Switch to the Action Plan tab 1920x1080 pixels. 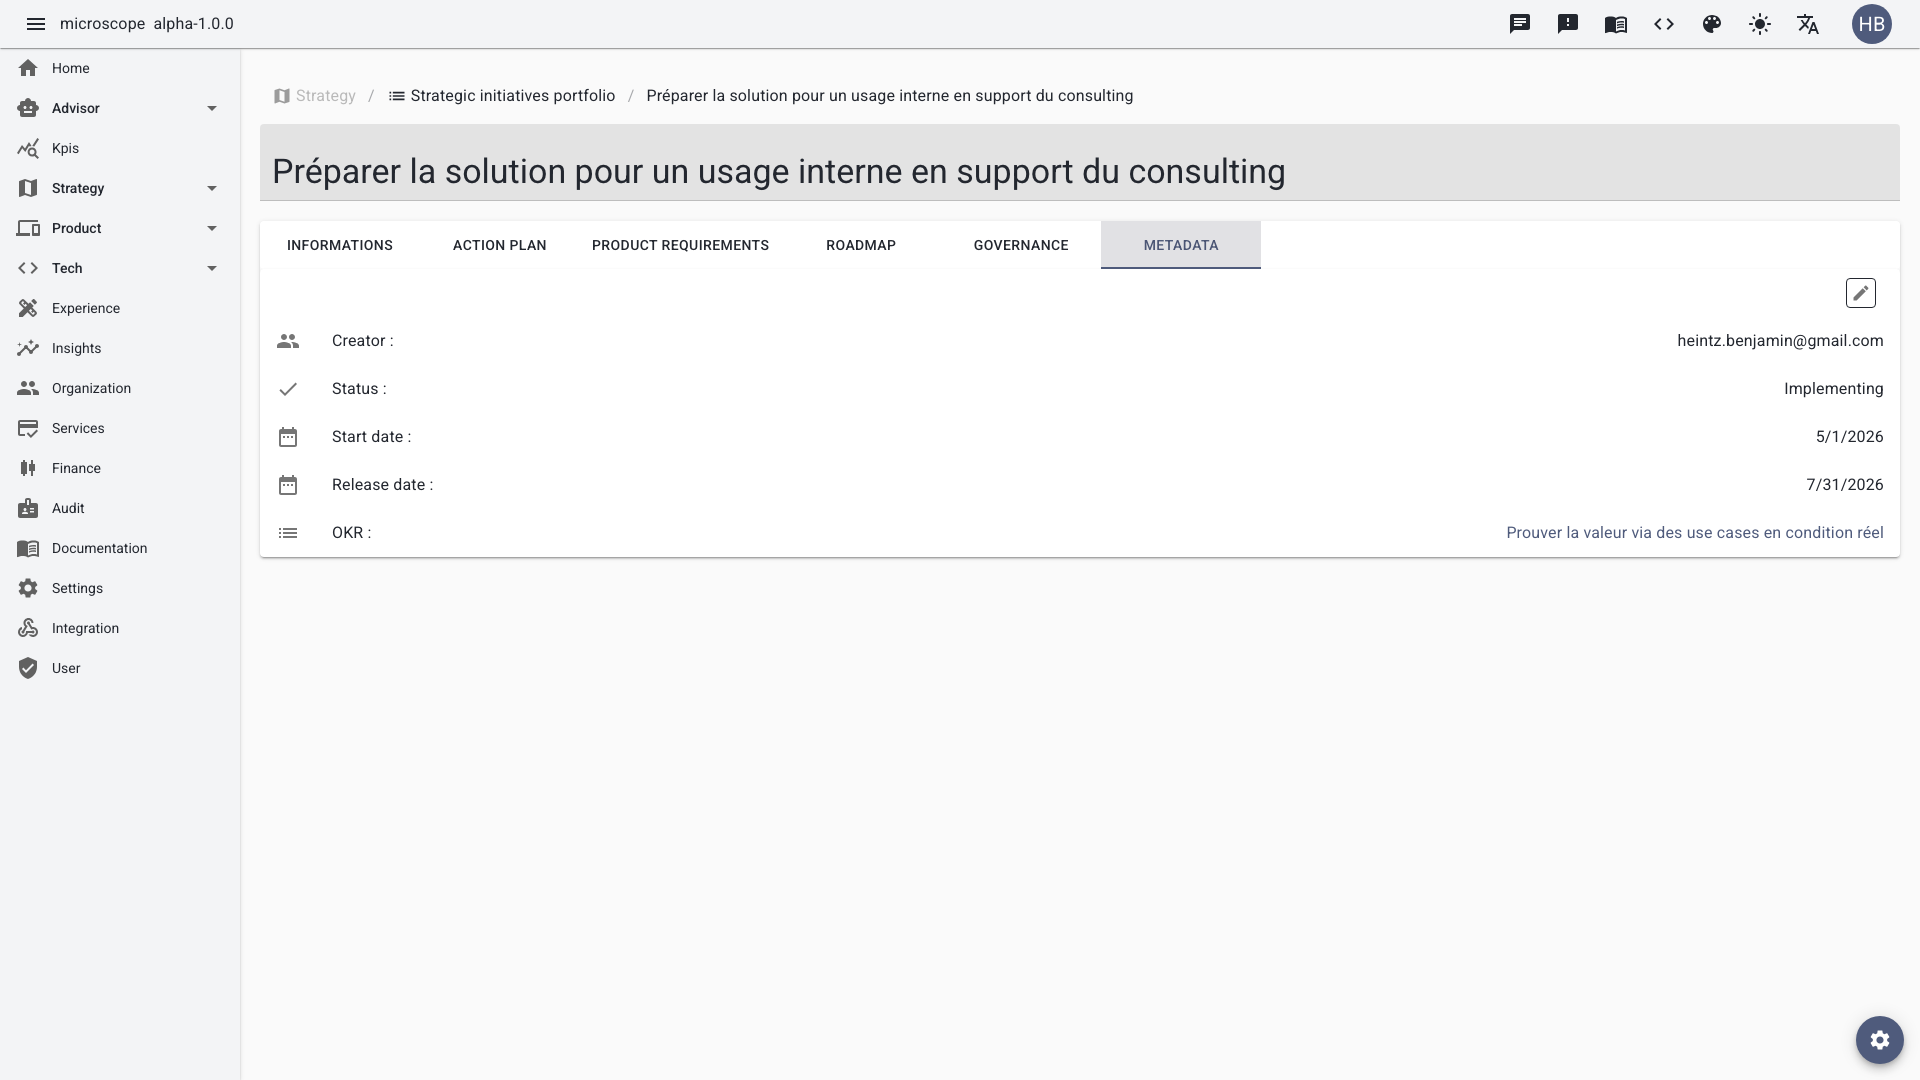(500, 245)
